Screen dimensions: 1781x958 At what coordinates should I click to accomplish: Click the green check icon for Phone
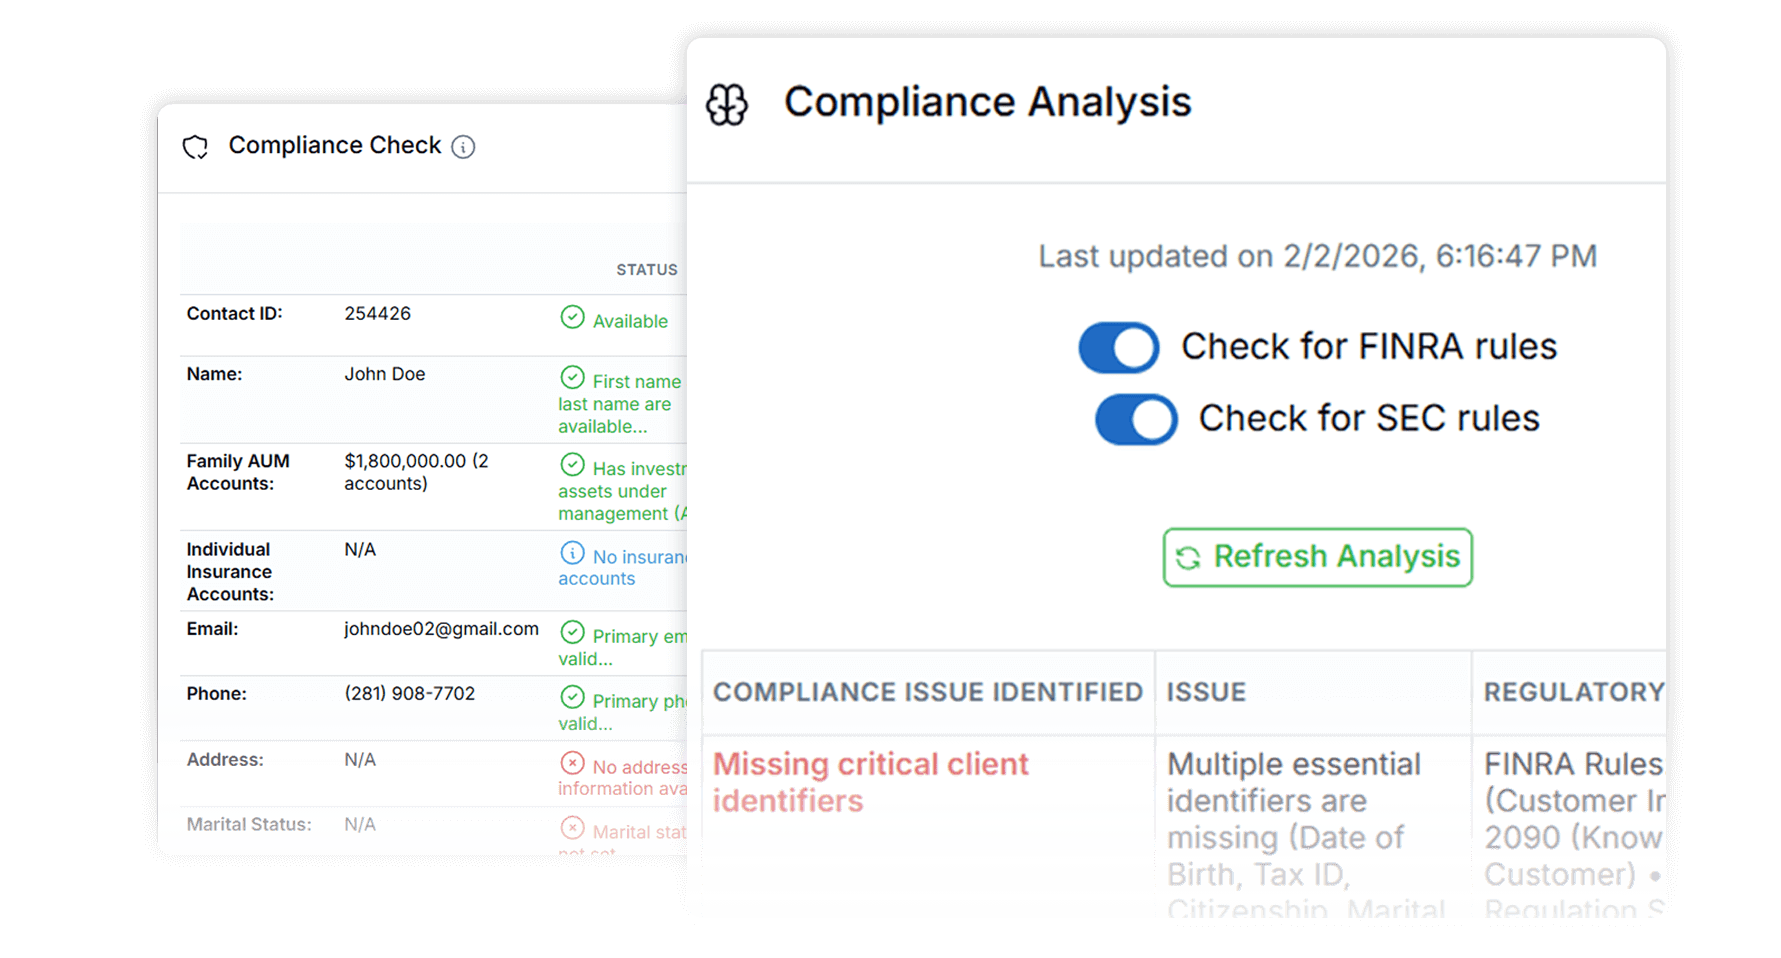(572, 697)
